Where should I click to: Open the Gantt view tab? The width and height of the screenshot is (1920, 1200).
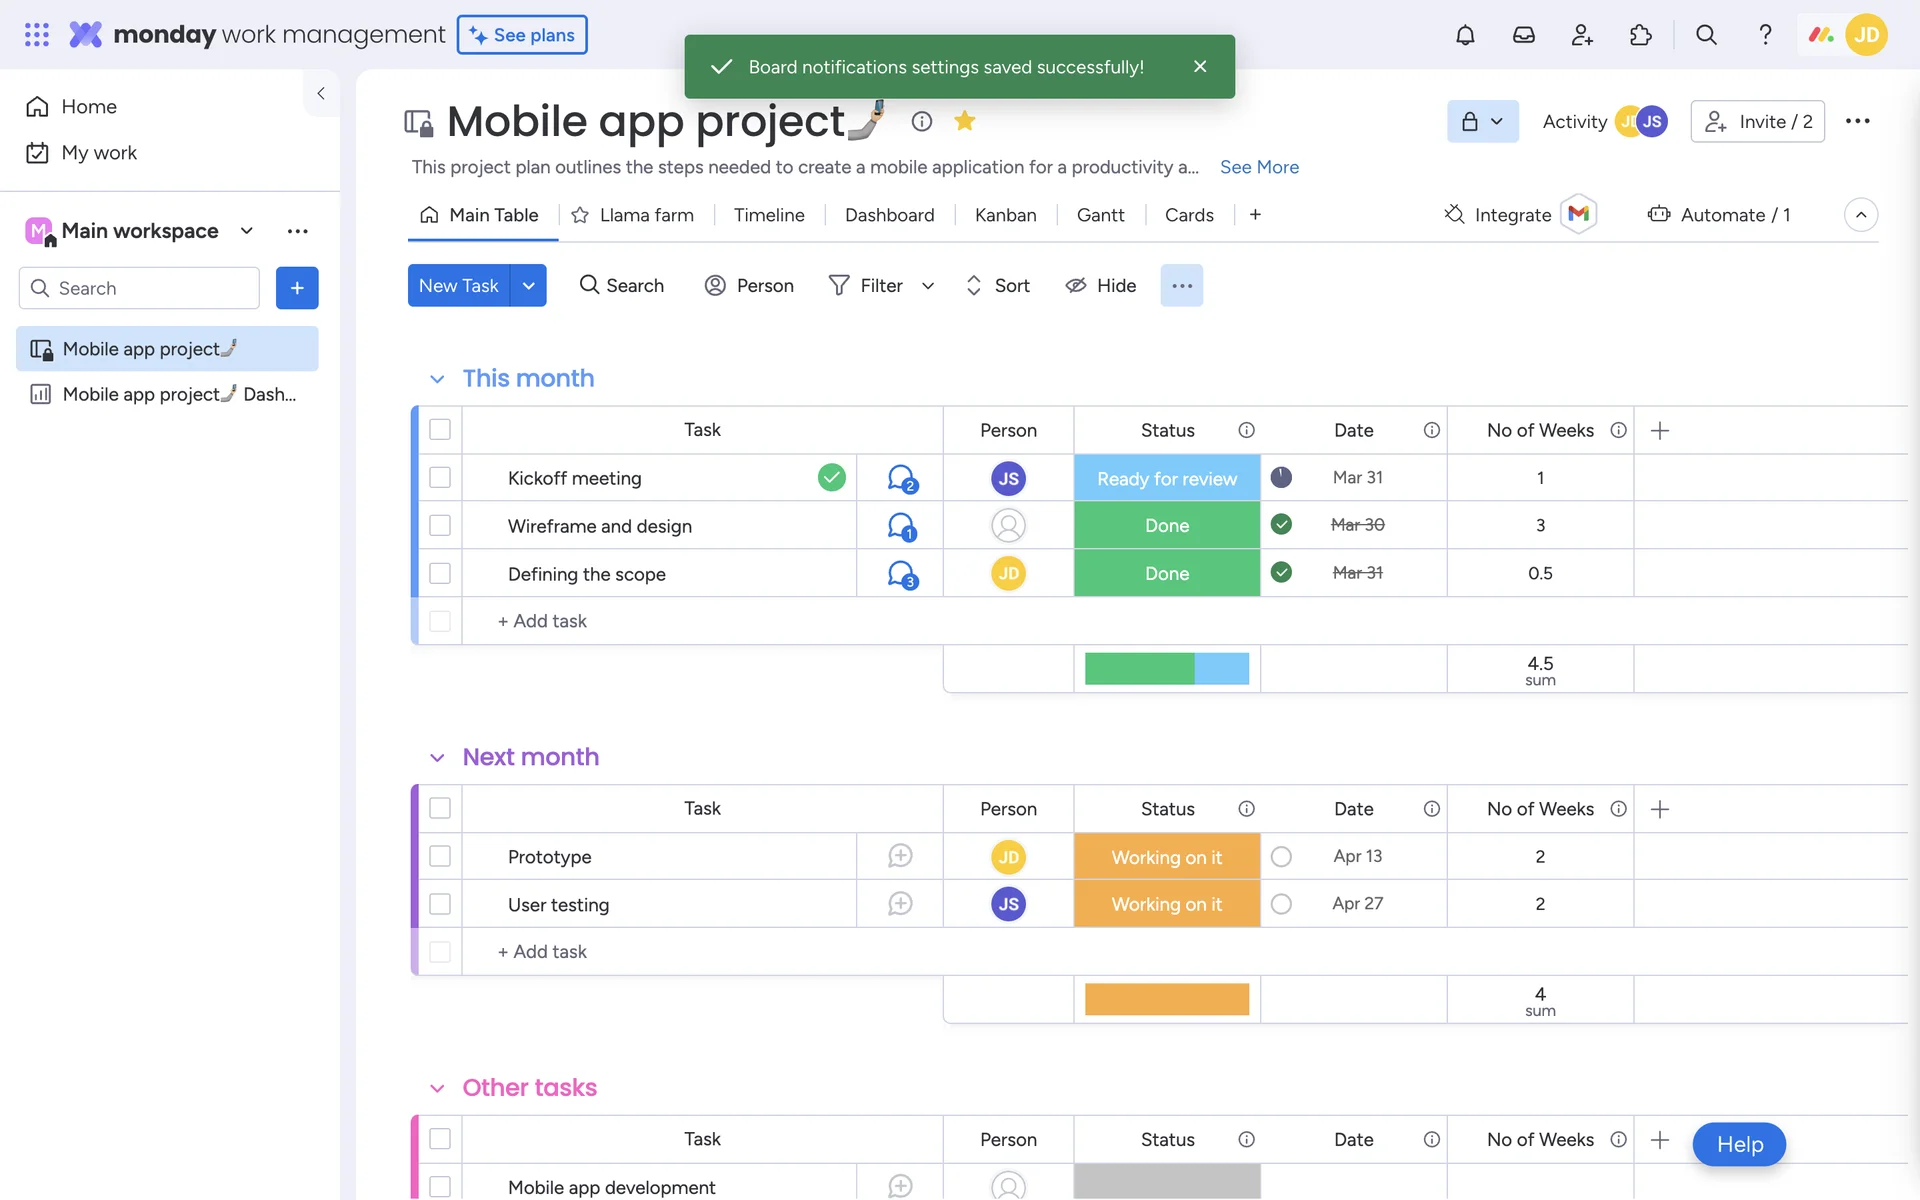1100,215
